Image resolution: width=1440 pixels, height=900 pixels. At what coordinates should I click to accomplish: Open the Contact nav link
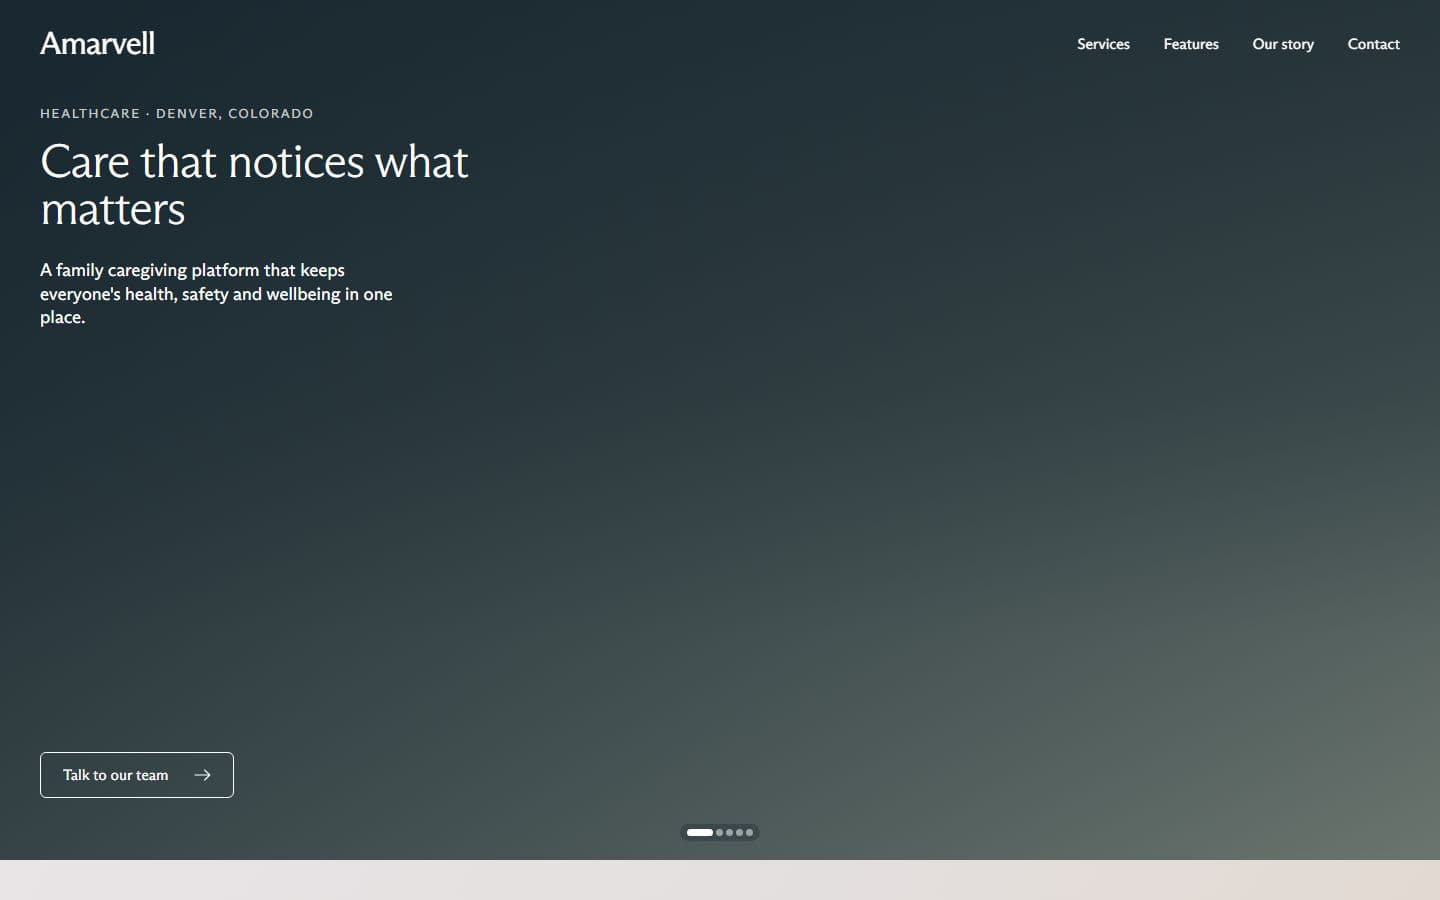1373,44
